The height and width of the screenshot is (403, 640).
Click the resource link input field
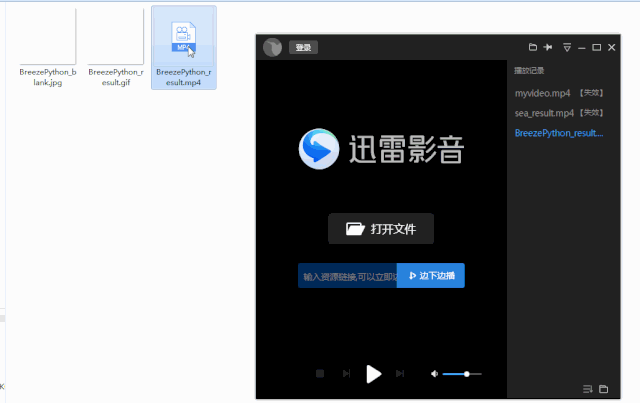347,276
